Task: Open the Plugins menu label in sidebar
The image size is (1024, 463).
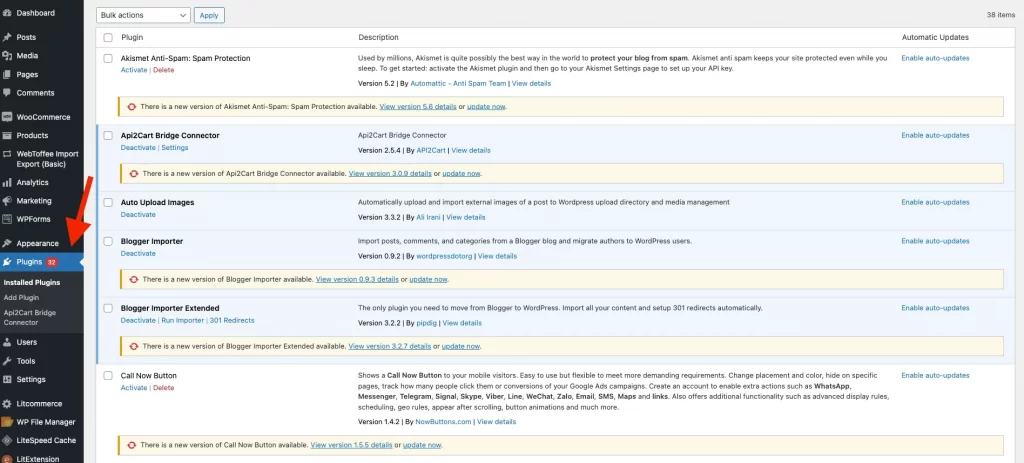Action: [29, 262]
